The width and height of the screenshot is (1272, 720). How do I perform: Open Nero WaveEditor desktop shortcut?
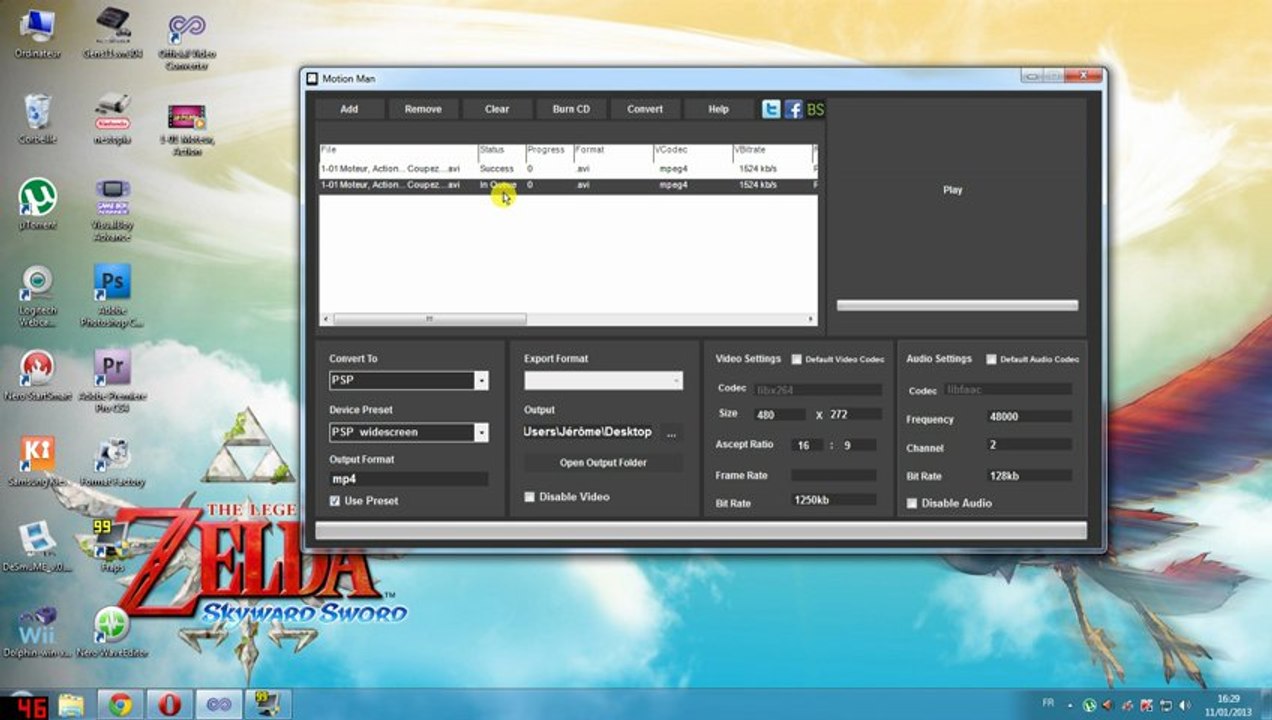click(x=112, y=630)
